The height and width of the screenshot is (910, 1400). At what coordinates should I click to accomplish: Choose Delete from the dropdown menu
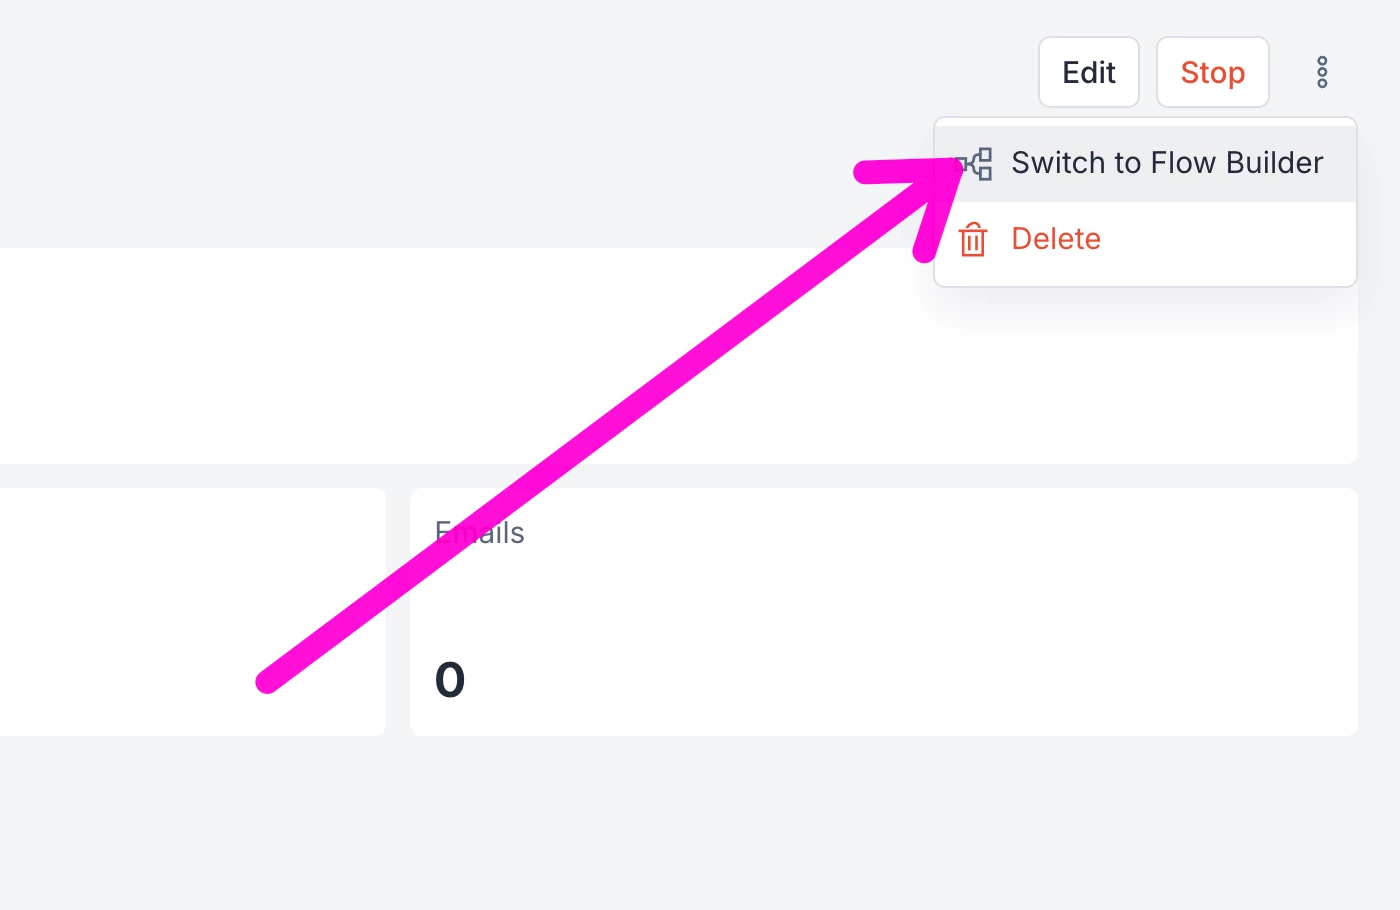[x=1056, y=239]
